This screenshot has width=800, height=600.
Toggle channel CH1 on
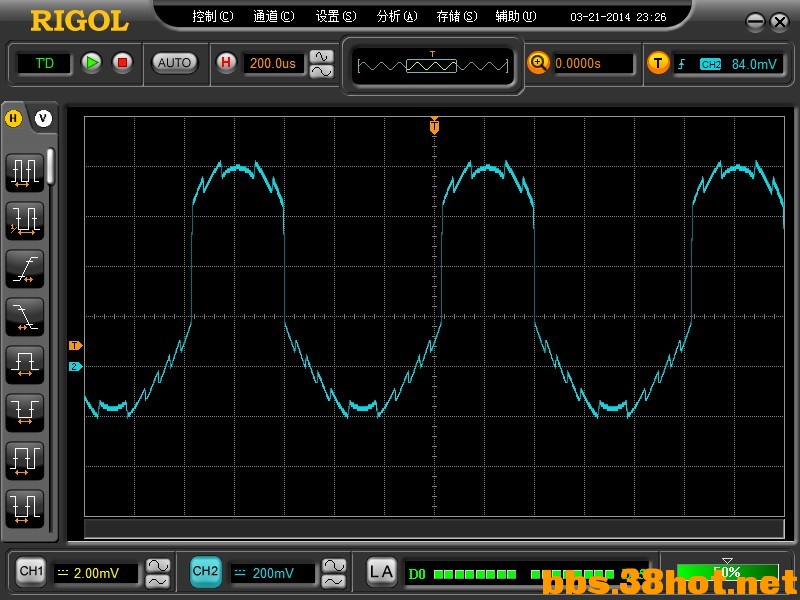[x=31, y=572]
